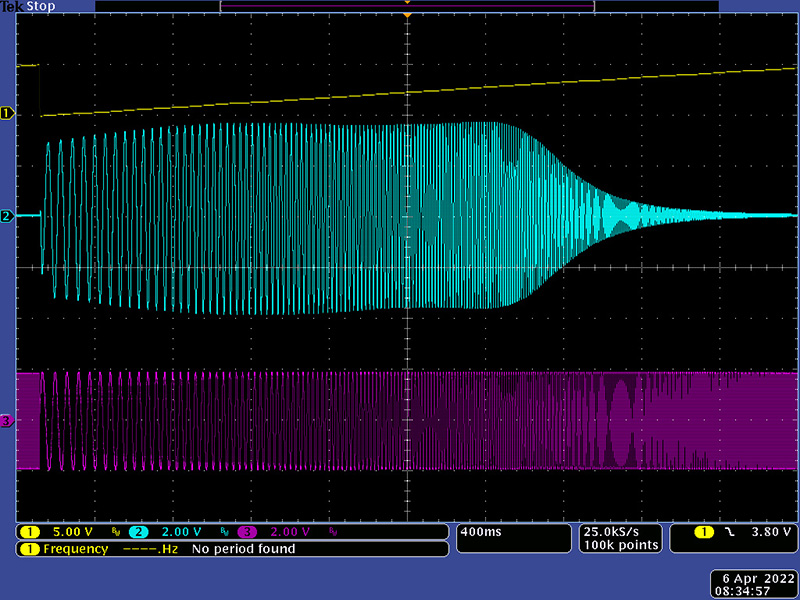Click the date and time display

(756, 585)
